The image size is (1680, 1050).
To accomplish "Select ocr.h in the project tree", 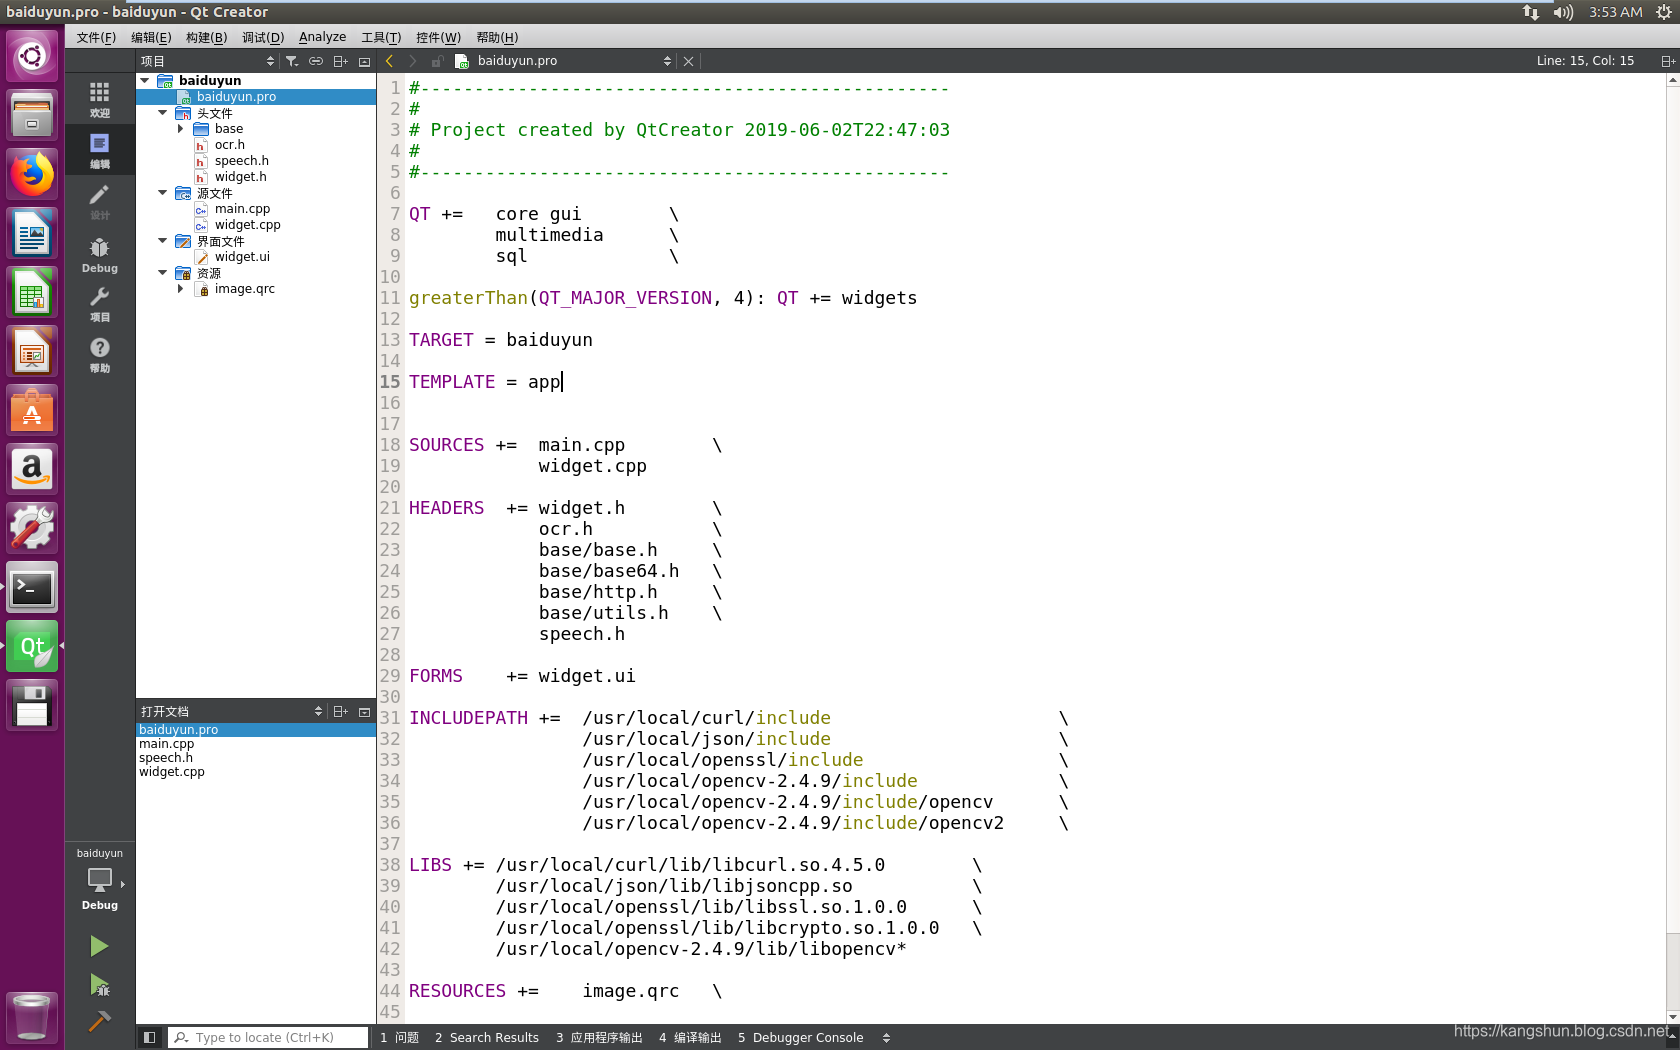I will (x=229, y=145).
